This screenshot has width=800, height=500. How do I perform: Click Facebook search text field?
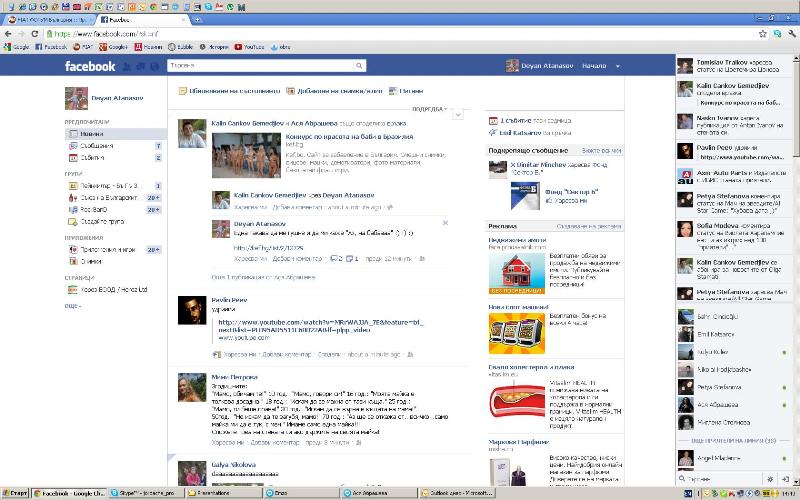coord(261,65)
